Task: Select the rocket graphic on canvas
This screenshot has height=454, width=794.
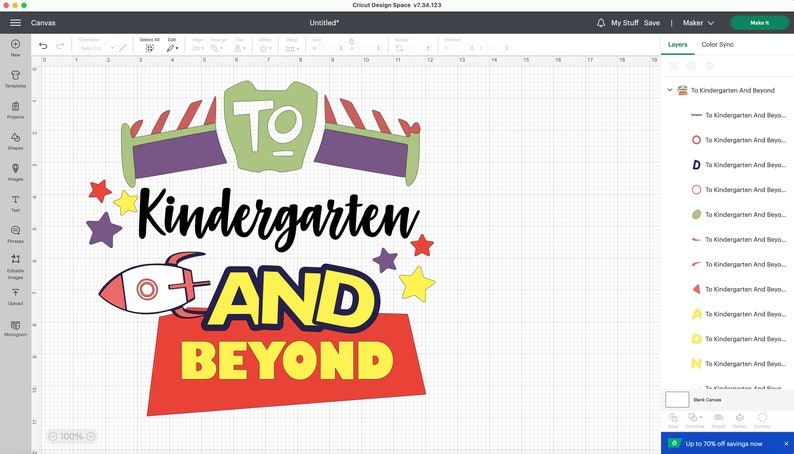Action: click(152, 286)
